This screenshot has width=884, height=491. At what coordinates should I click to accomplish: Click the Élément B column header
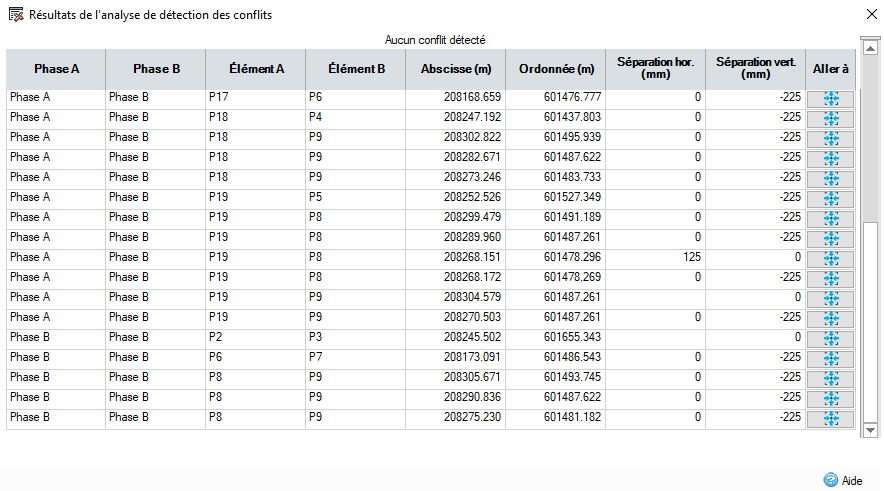pyautogui.click(x=356, y=69)
